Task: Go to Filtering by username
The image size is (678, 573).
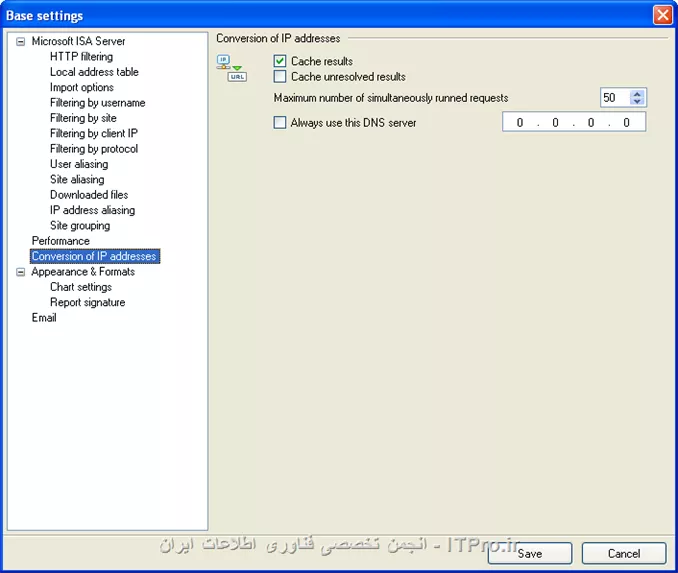Action: pos(97,102)
